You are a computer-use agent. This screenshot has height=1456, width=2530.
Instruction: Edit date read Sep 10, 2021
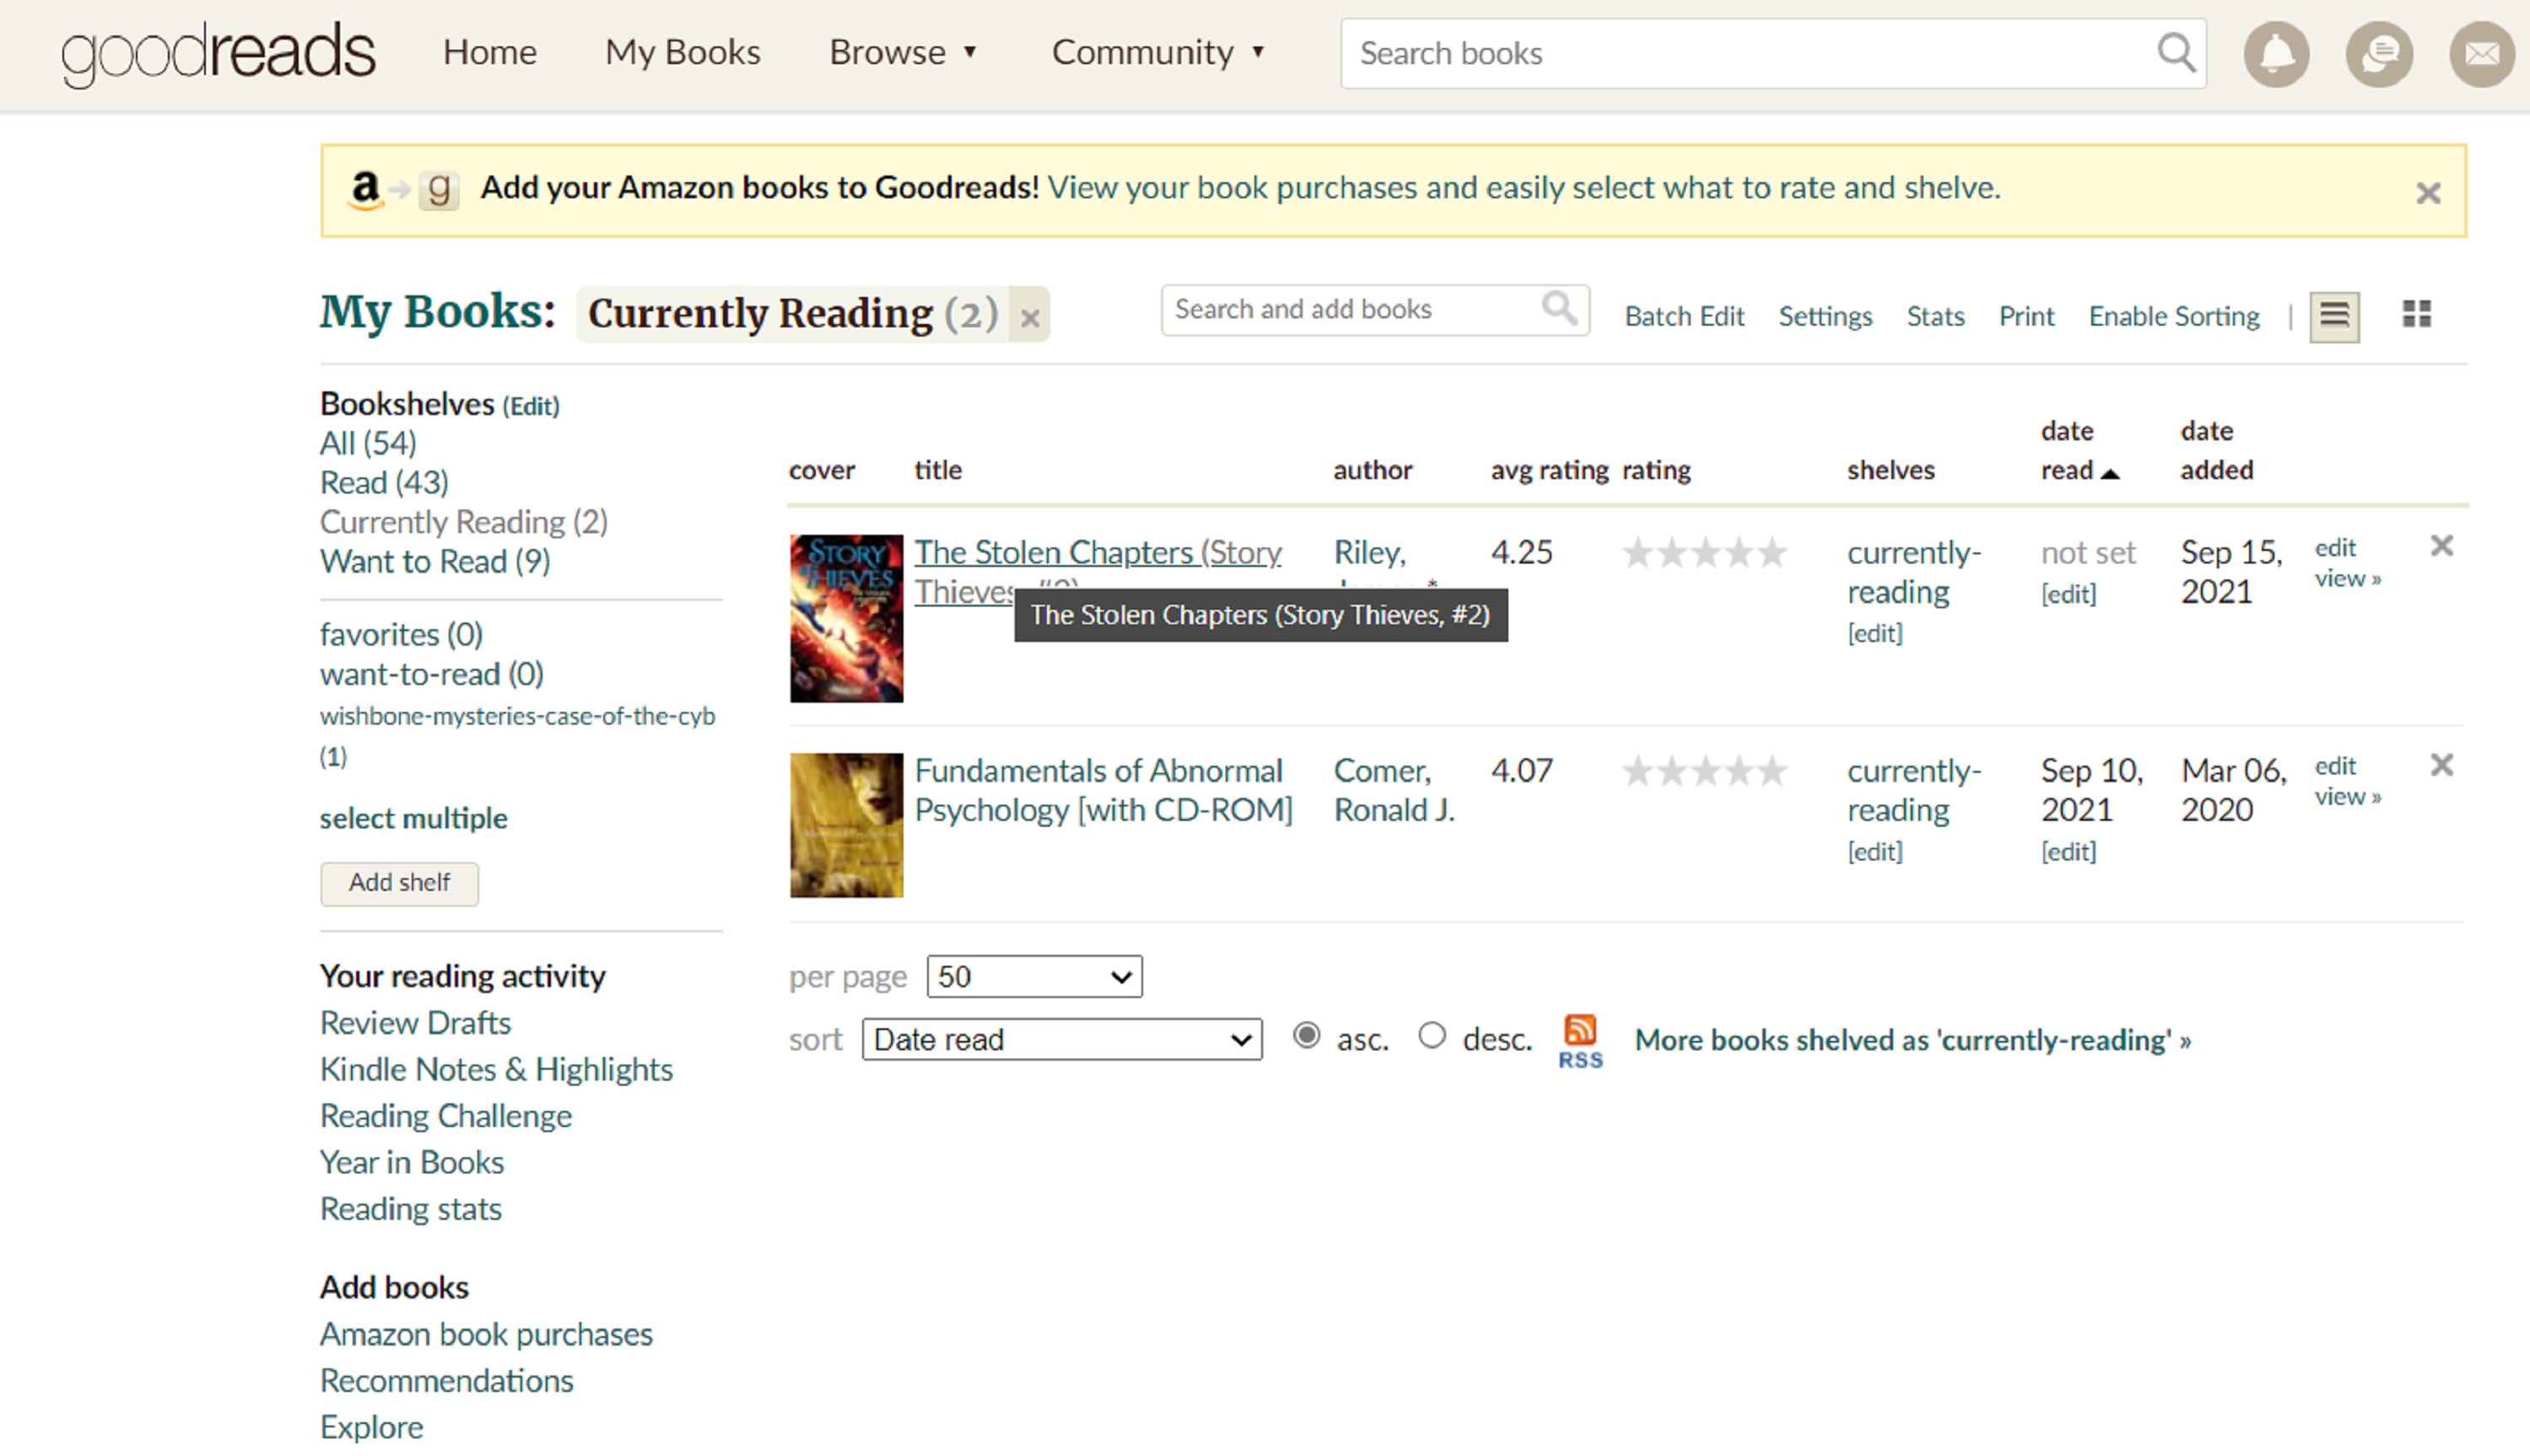click(2068, 852)
